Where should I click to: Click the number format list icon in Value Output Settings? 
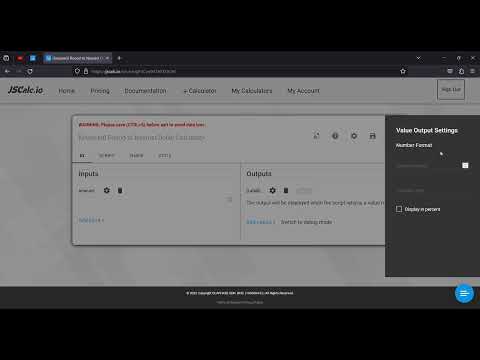click(x=465, y=165)
